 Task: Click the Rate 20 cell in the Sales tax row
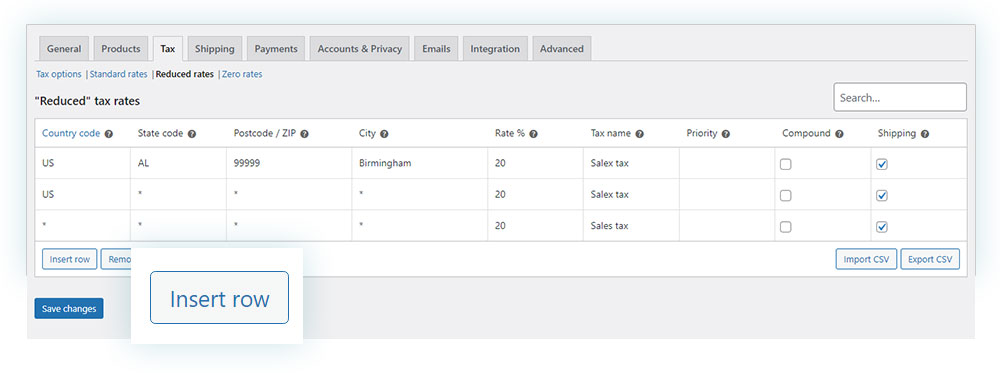pos(536,226)
